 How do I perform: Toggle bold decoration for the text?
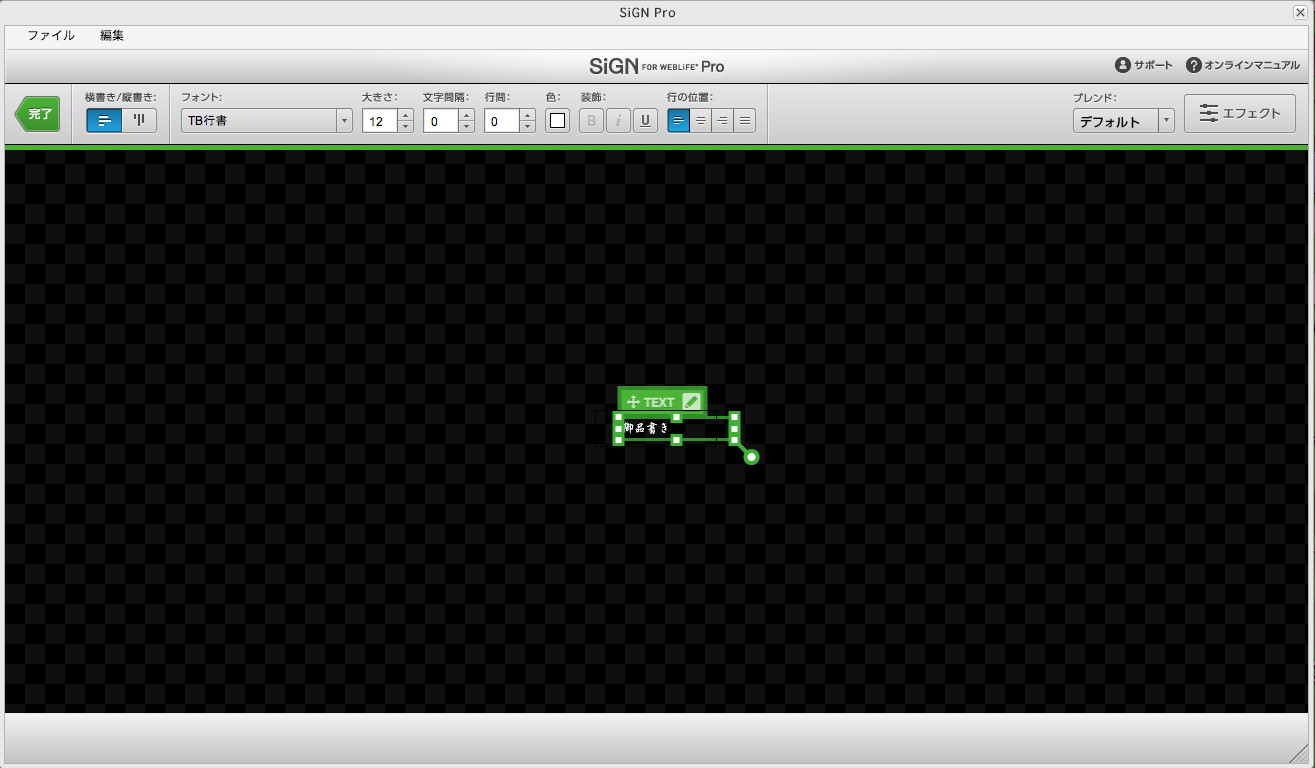(591, 120)
